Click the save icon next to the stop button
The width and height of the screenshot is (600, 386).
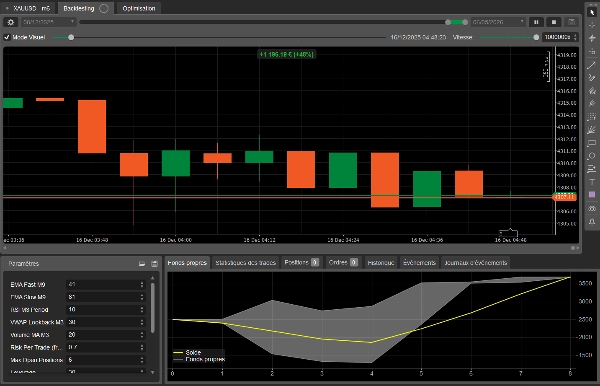click(571, 22)
